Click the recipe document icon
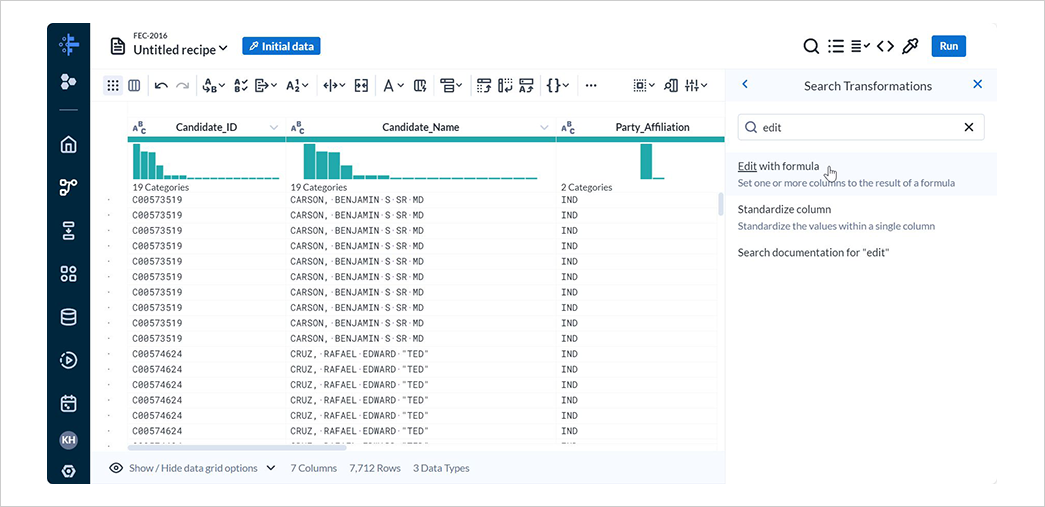The height and width of the screenshot is (507, 1045). tap(118, 47)
